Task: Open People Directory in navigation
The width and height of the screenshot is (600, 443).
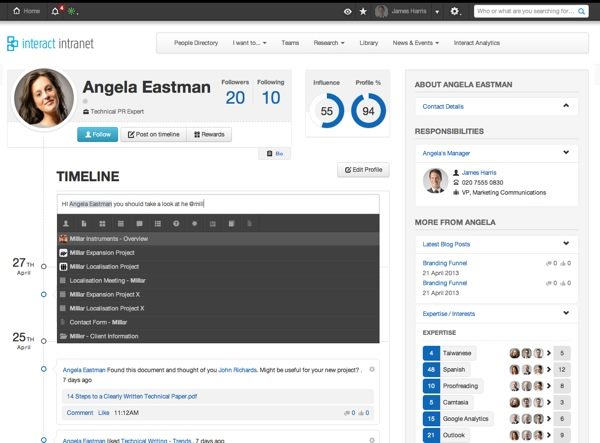Action: click(196, 43)
